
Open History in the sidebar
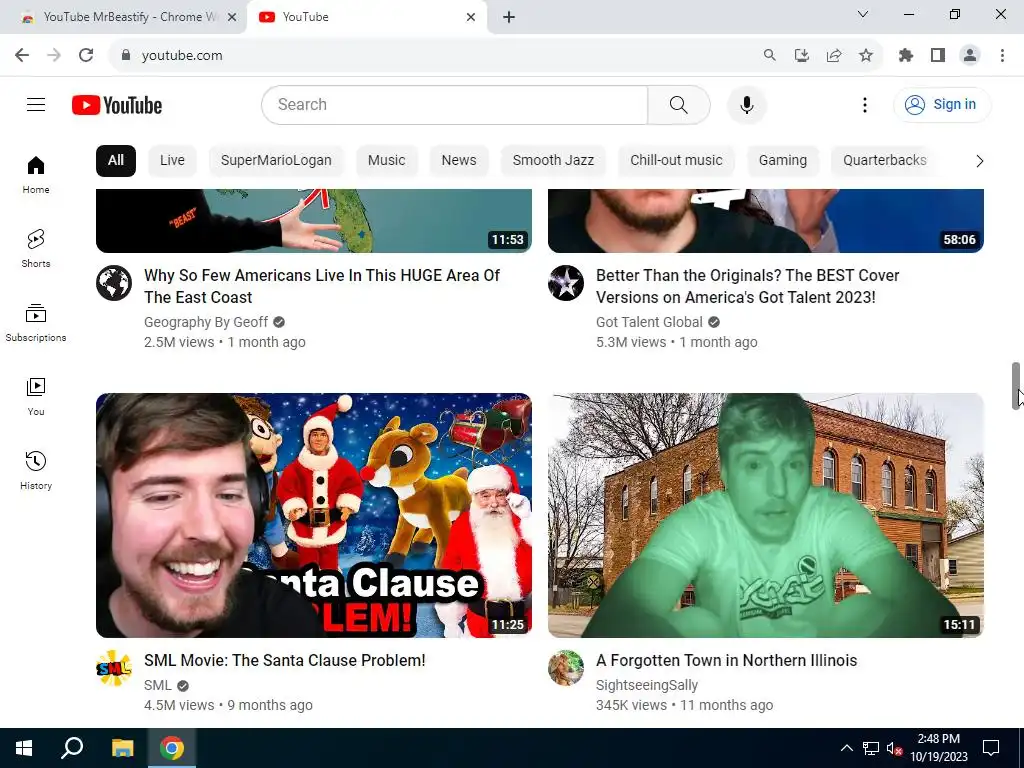pos(36,470)
